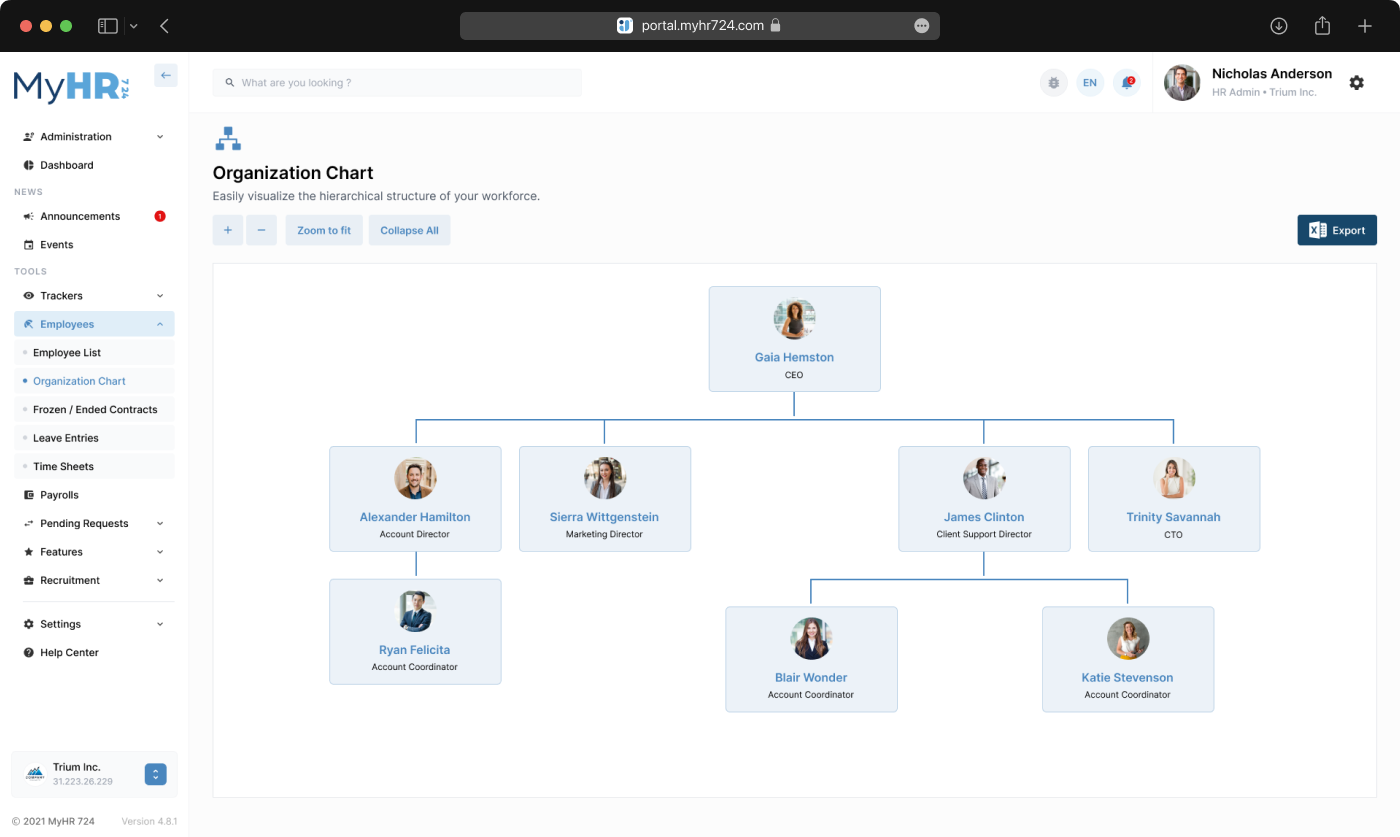The height and width of the screenshot is (837, 1400).
Task: Open a new browser tab with plus
Action: [x=1365, y=26]
